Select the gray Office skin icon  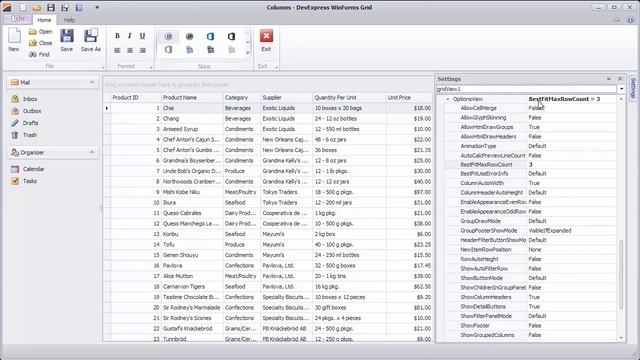[x=169, y=50]
